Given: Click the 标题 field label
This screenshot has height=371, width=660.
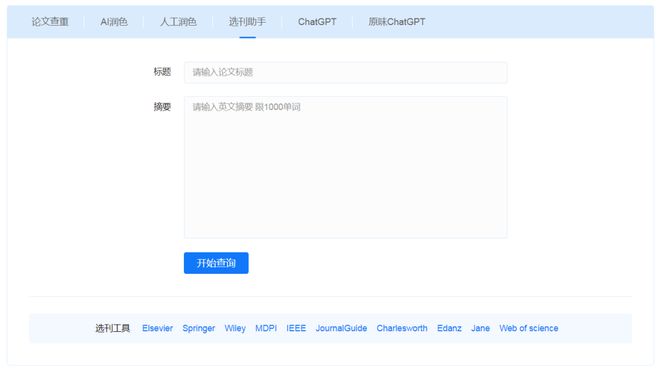Looking at the screenshot, I should 162,72.
